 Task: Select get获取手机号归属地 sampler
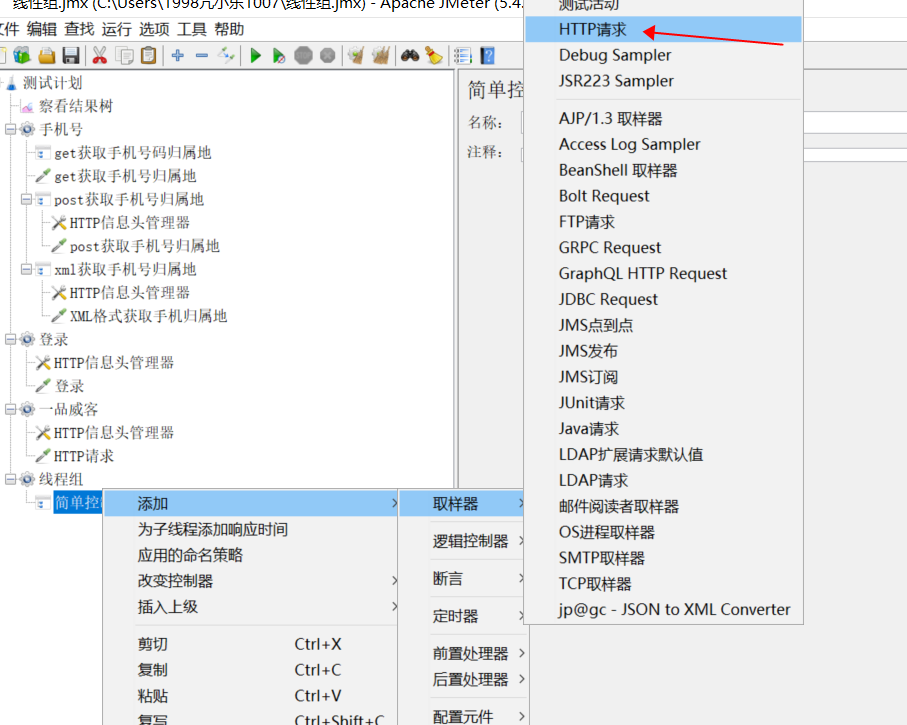pyautogui.click(x=125, y=176)
